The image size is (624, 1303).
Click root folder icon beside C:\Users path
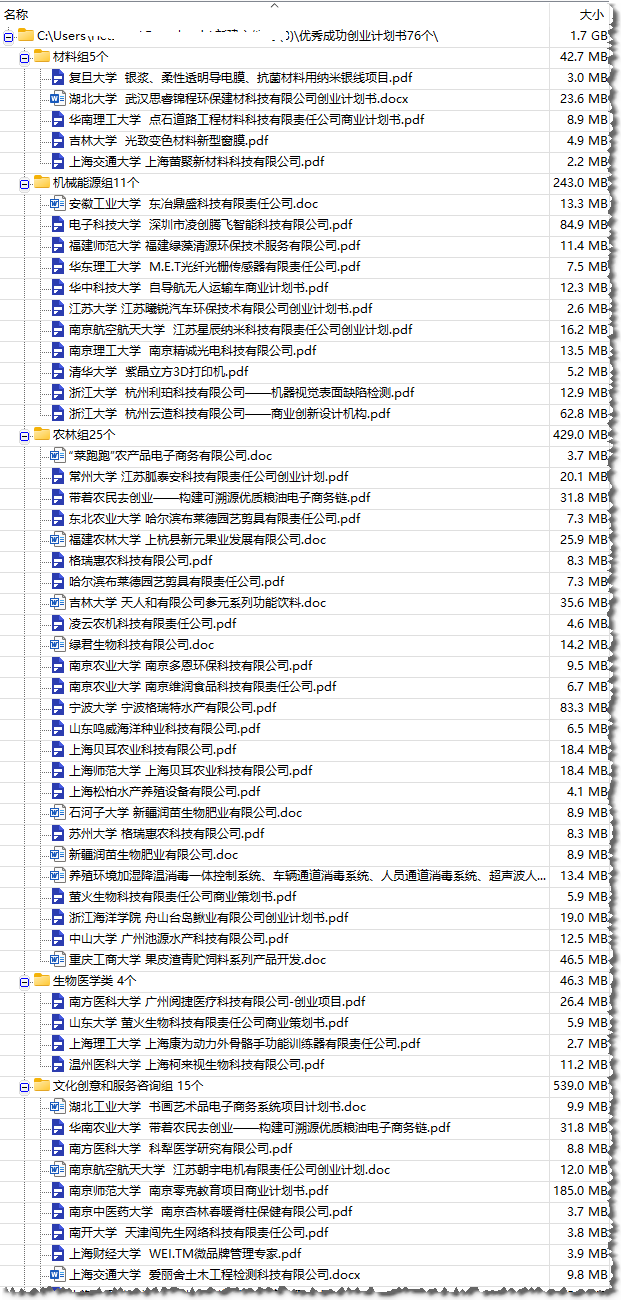click(x=26, y=35)
